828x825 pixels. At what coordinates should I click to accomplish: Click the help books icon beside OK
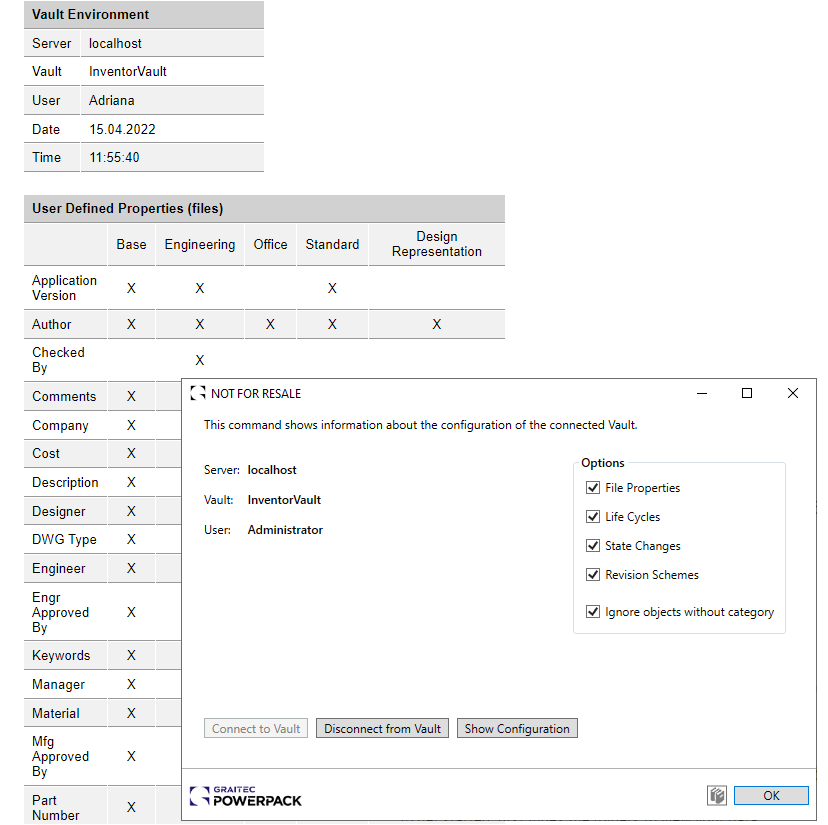(716, 796)
